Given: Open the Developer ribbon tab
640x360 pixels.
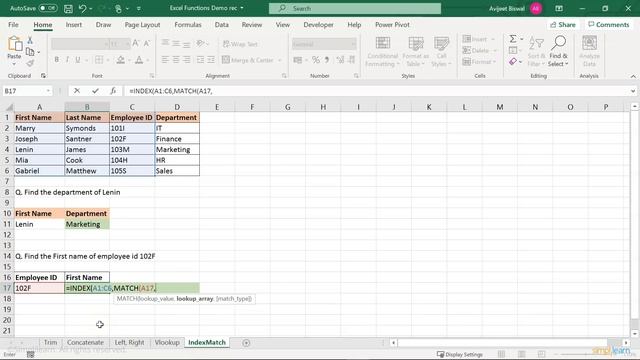Looking at the screenshot, I should 318,24.
